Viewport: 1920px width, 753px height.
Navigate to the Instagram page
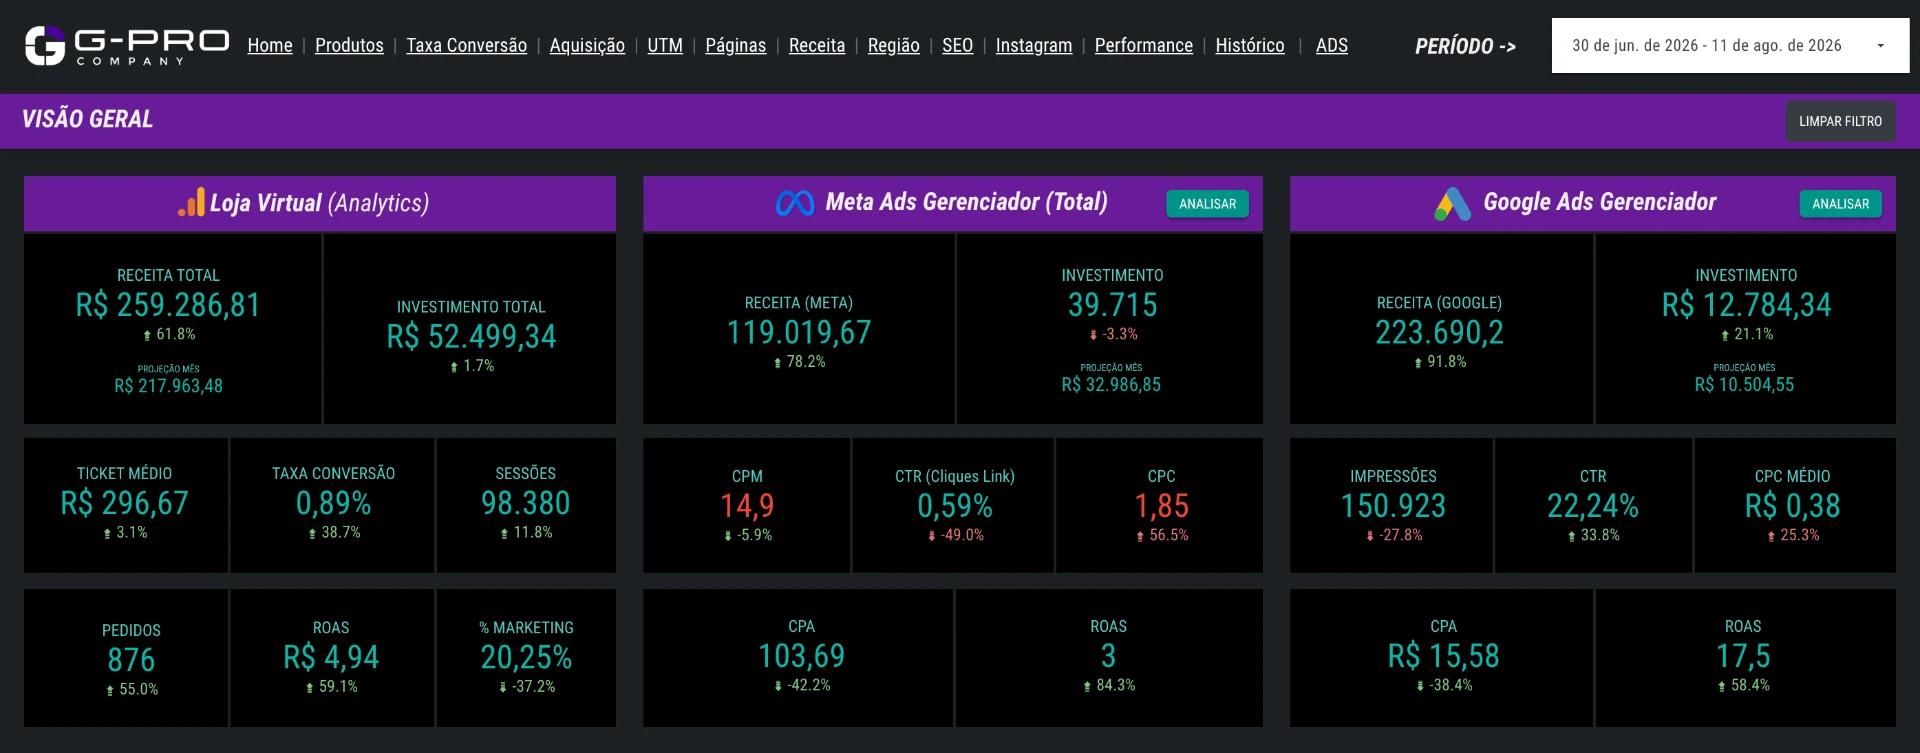tap(1034, 45)
